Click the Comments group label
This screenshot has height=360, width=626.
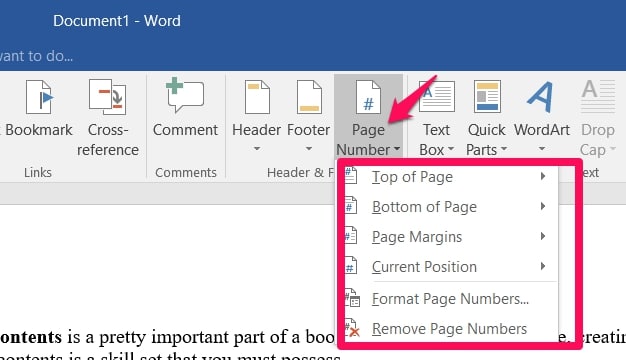[186, 172]
